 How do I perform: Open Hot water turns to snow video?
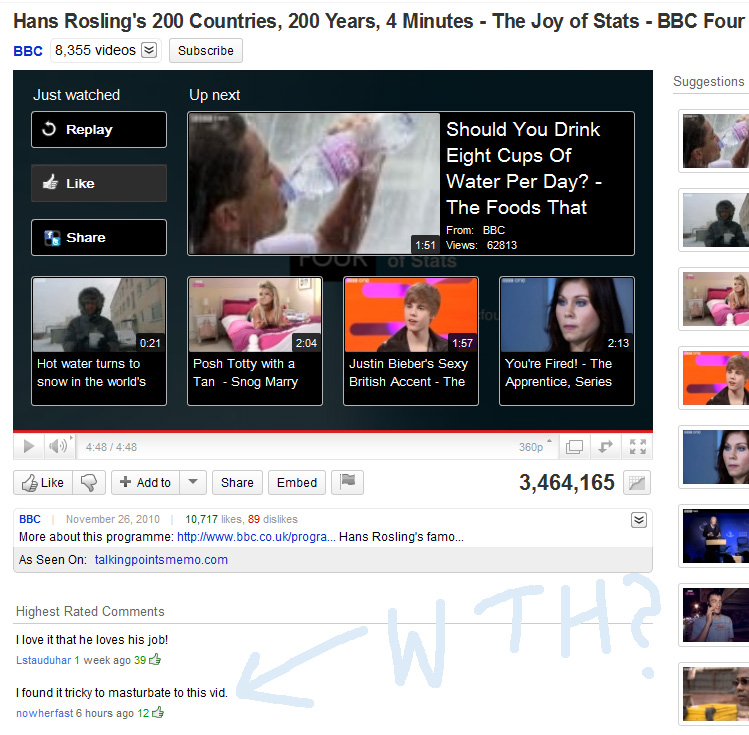click(99, 341)
